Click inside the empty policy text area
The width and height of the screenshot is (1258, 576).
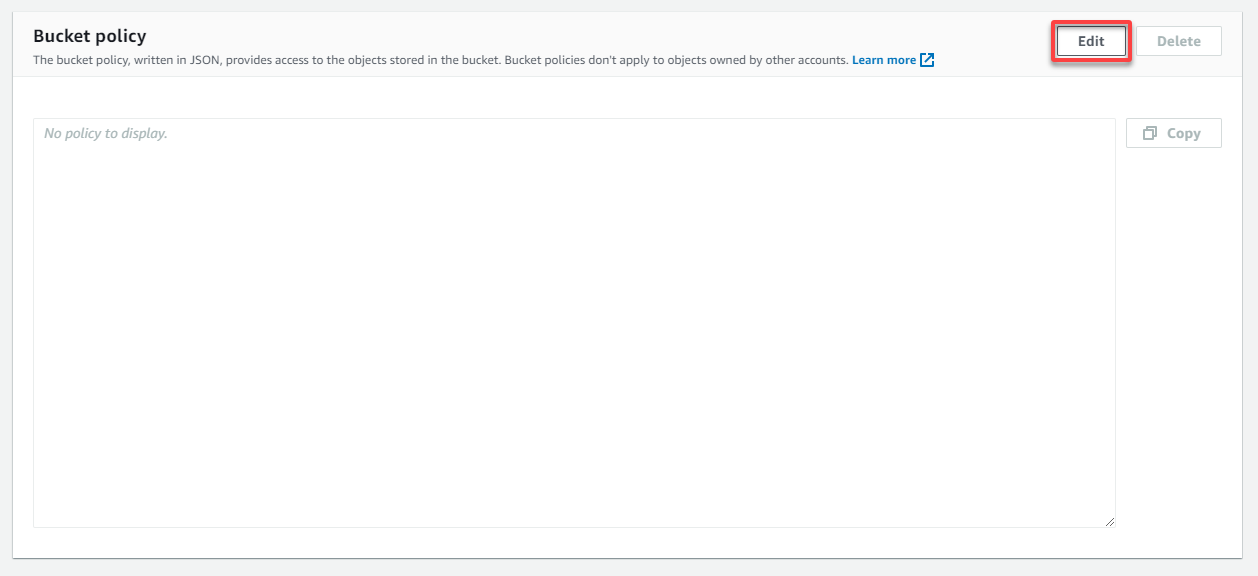click(x=574, y=322)
